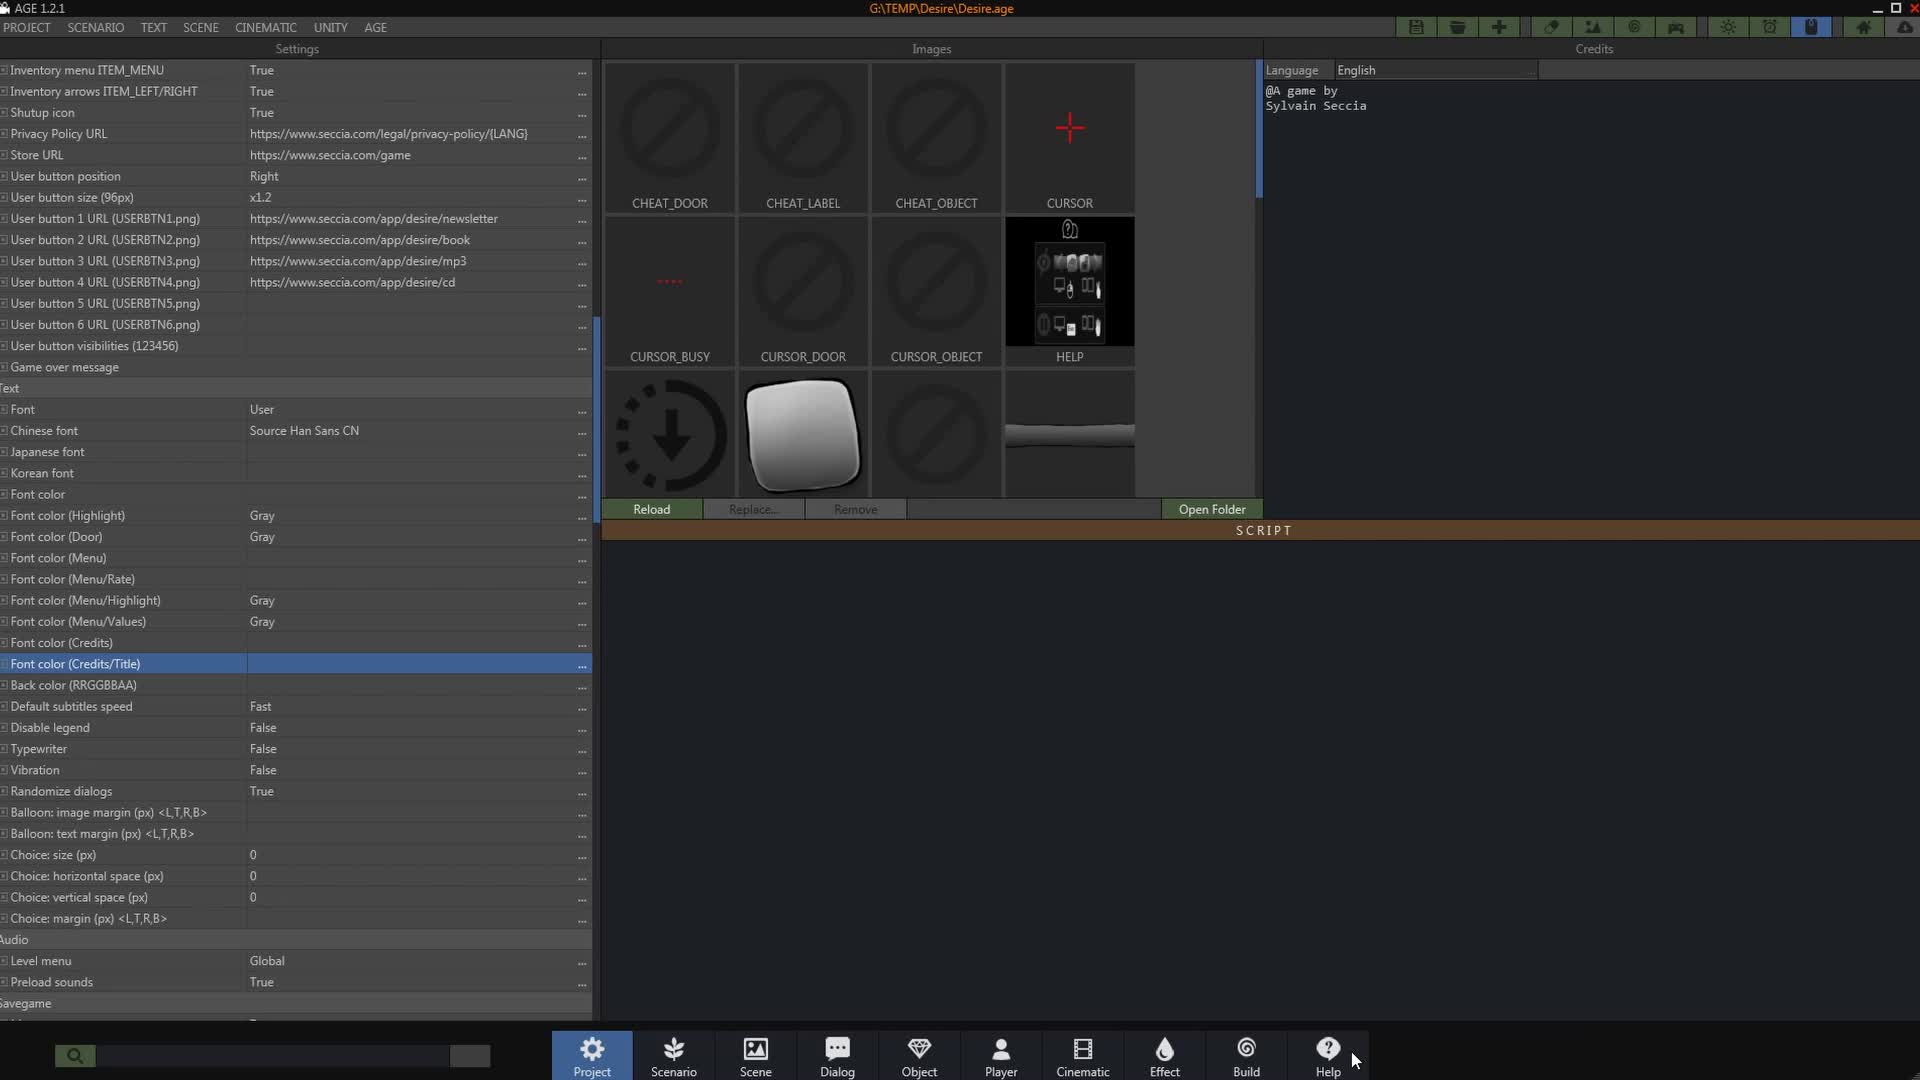Click the plus toolbar icon
The height and width of the screenshot is (1080, 1920).
click(x=1499, y=27)
